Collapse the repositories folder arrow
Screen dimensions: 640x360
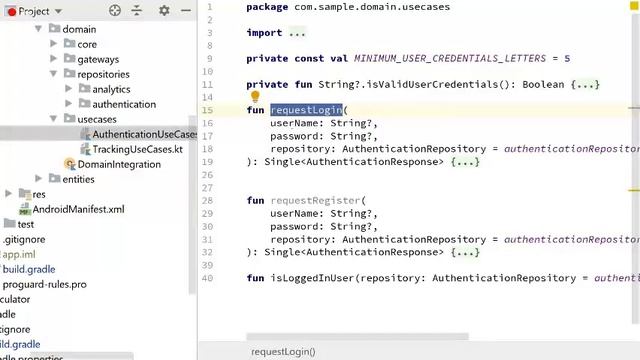pyautogui.click(x=53, y=73)
